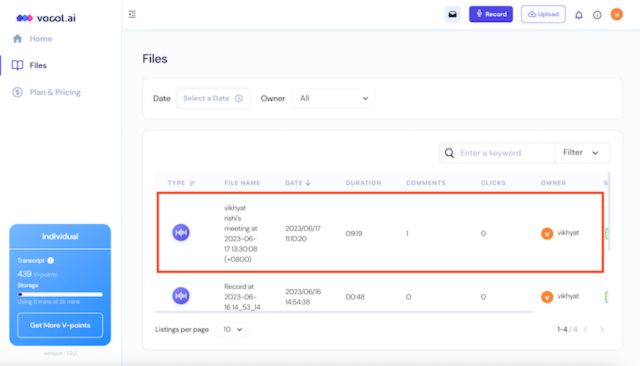This screenshot has width=640, height=366.
Task: Click the COMMENTS column header
Action: click(x=426, y=183)
